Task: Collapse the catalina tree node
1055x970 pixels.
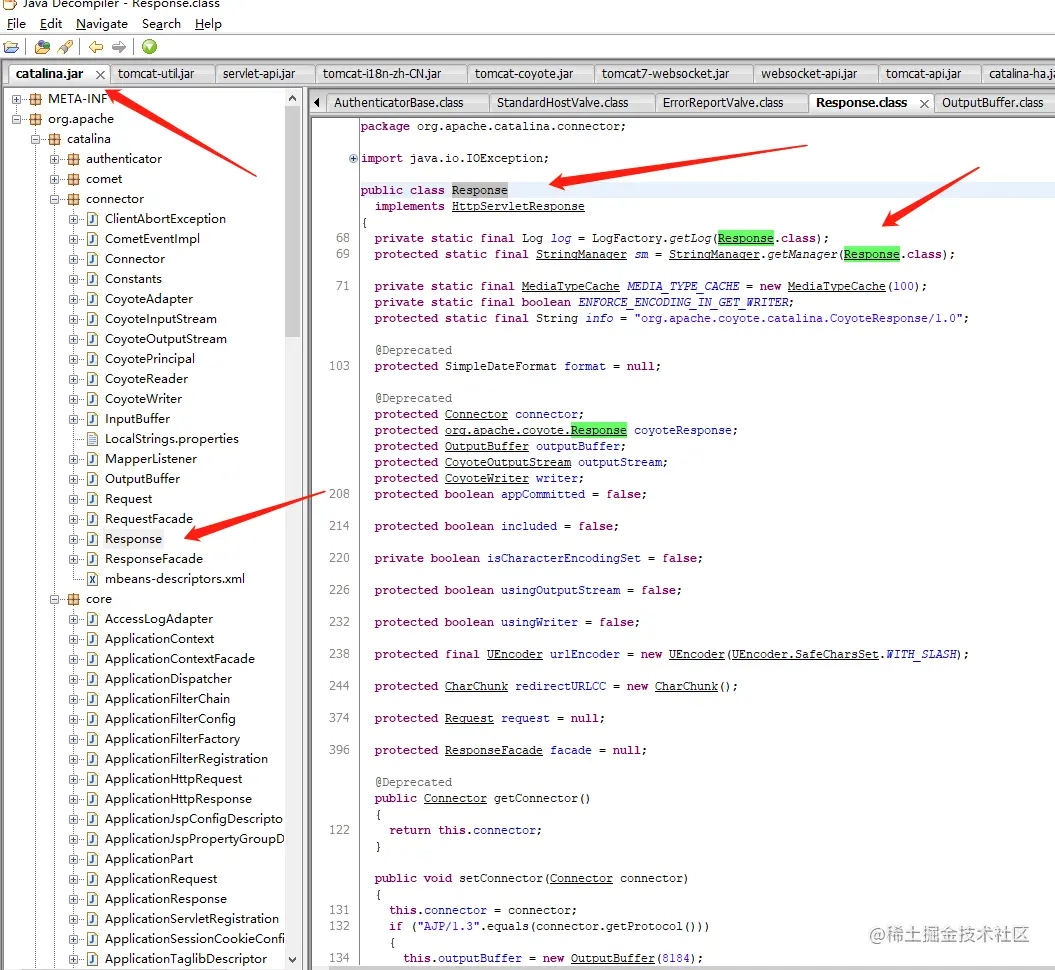Action: click(x=35, y=139)
